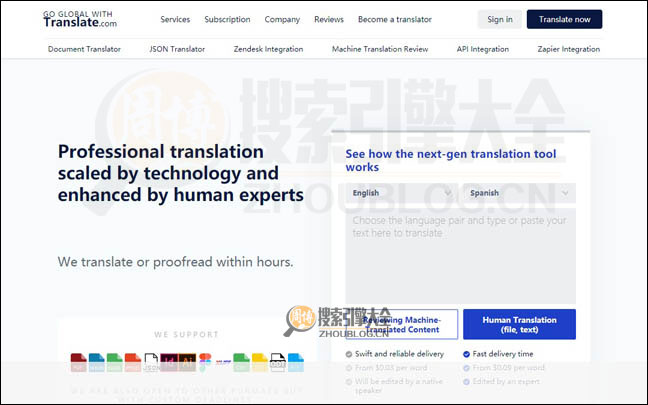Click the 'Fast delivery time' text

click(503, 354)
